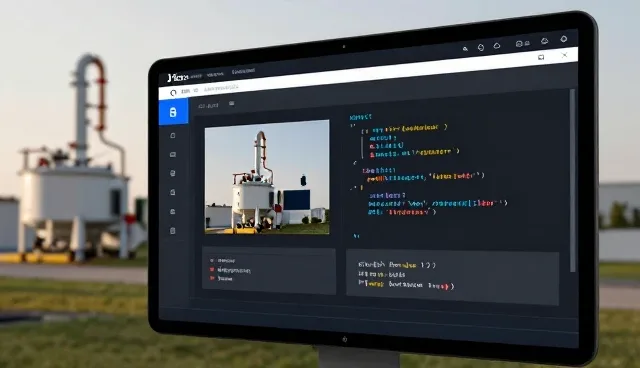
Task: Click the fifth sidebar icon below the blue tile
Action: [x=173, y=211]
